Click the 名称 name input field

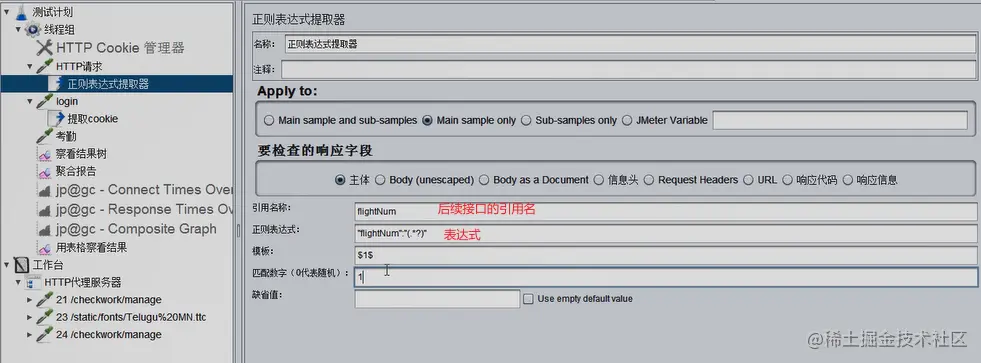click(629, 44)
